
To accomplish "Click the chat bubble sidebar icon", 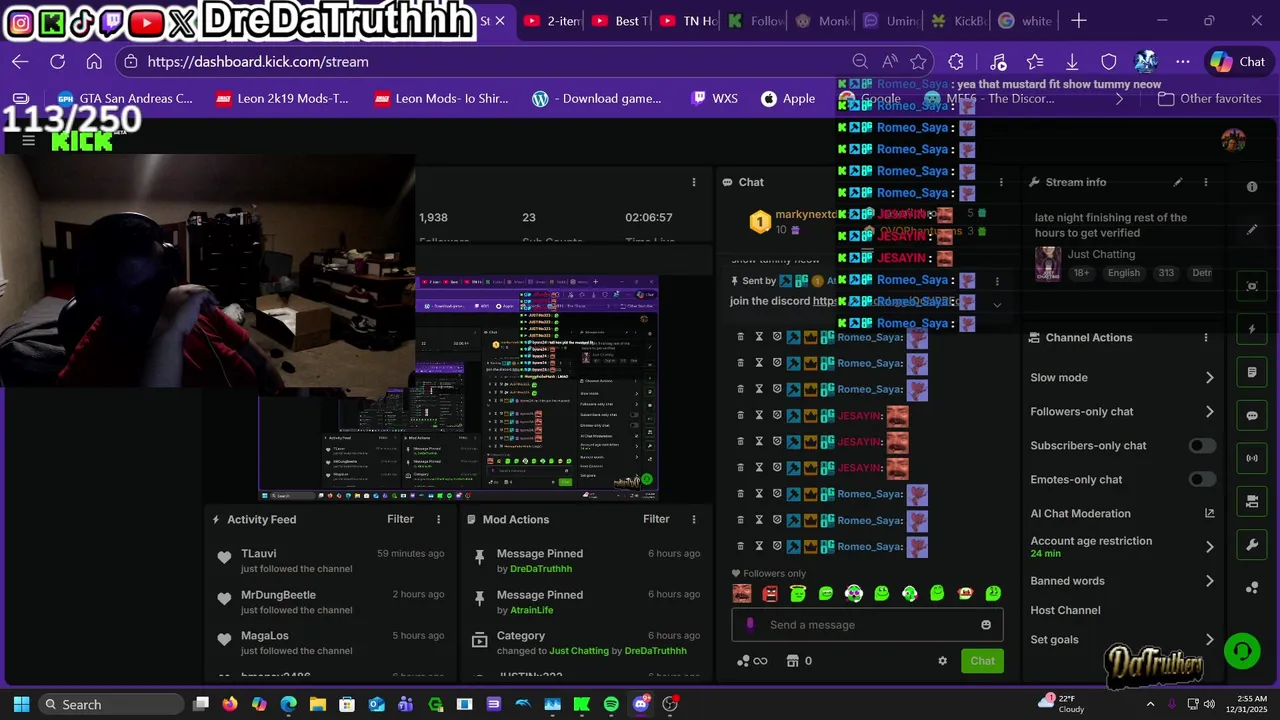I will click(x=1252, y=415).
